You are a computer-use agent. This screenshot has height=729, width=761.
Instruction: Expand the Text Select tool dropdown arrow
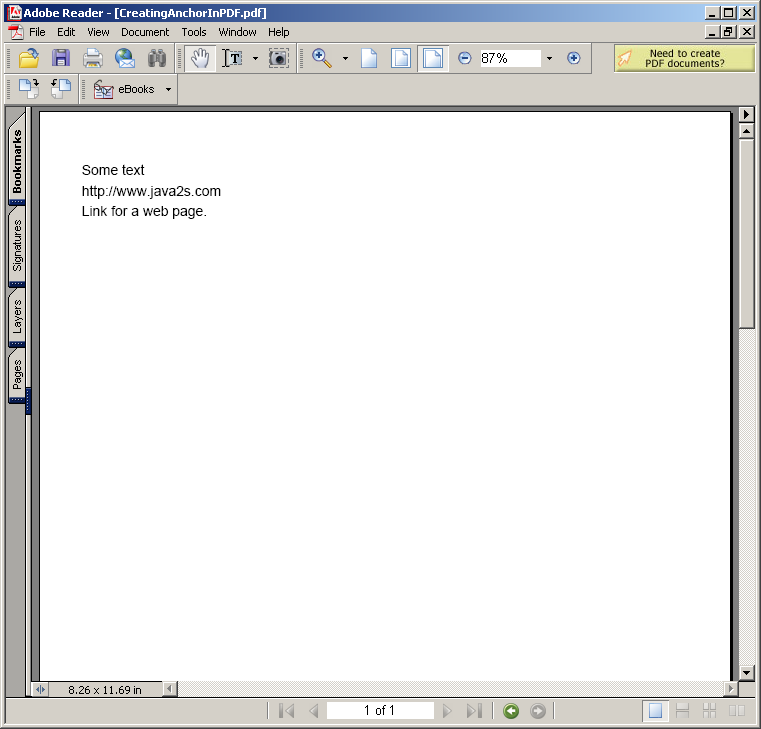tap(255, 58)
